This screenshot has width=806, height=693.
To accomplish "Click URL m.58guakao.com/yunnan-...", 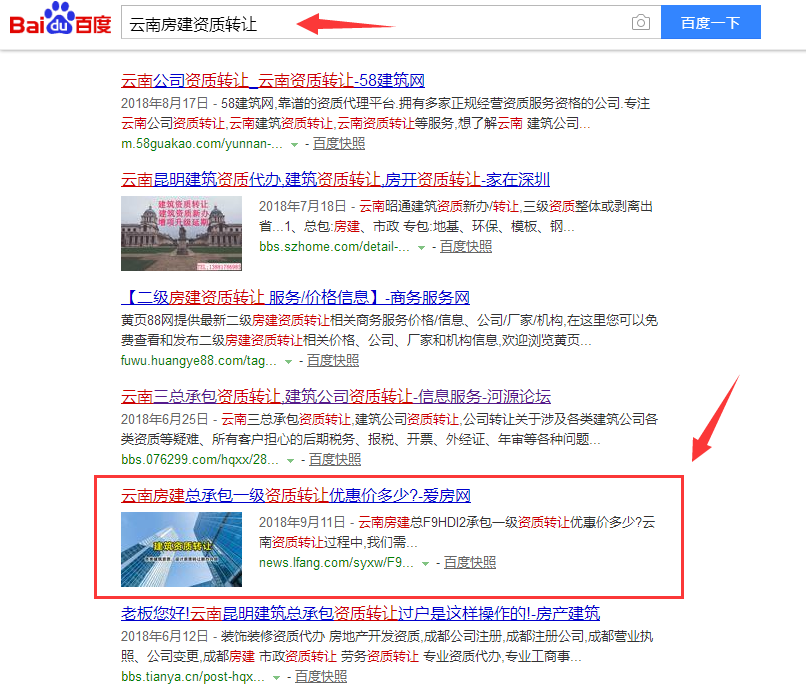I will pos(202,144).
